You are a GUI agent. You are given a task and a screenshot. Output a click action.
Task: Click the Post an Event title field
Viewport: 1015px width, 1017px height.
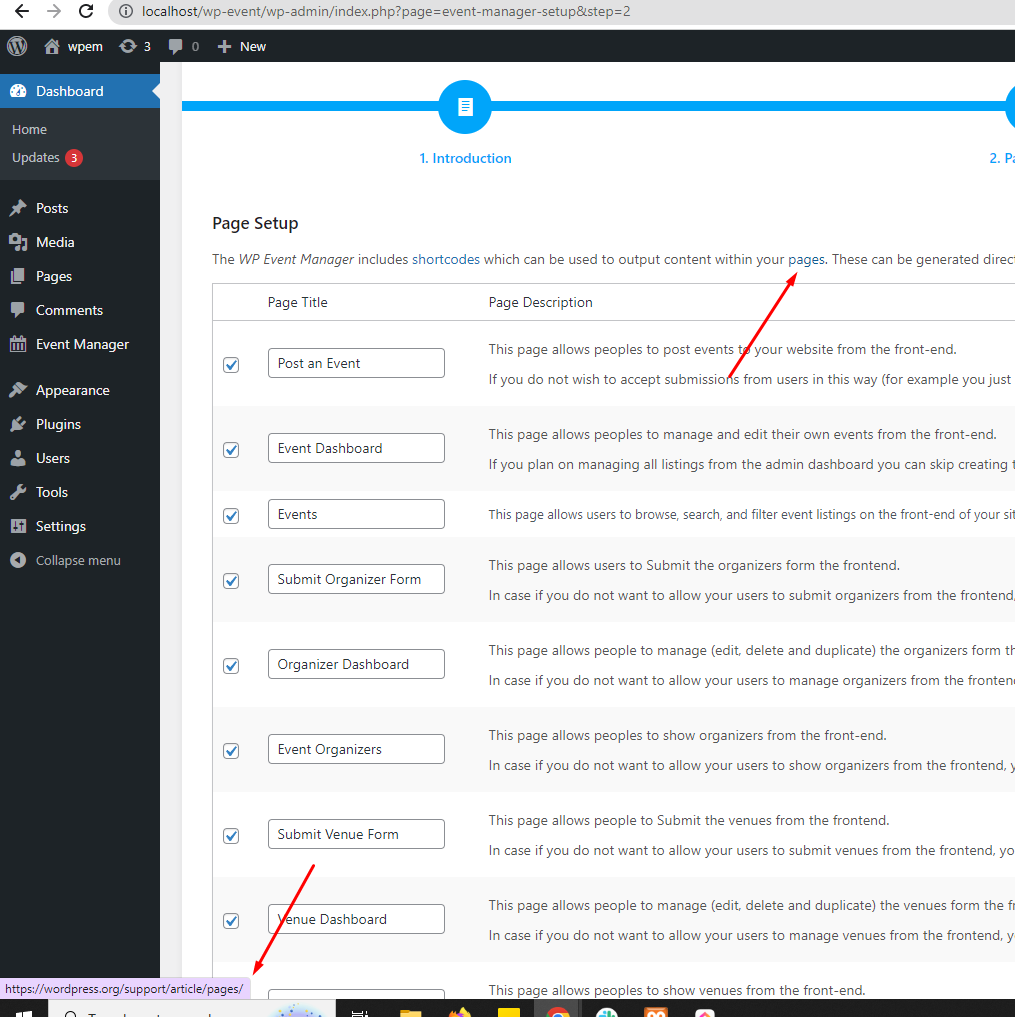[x=356, y=363]
